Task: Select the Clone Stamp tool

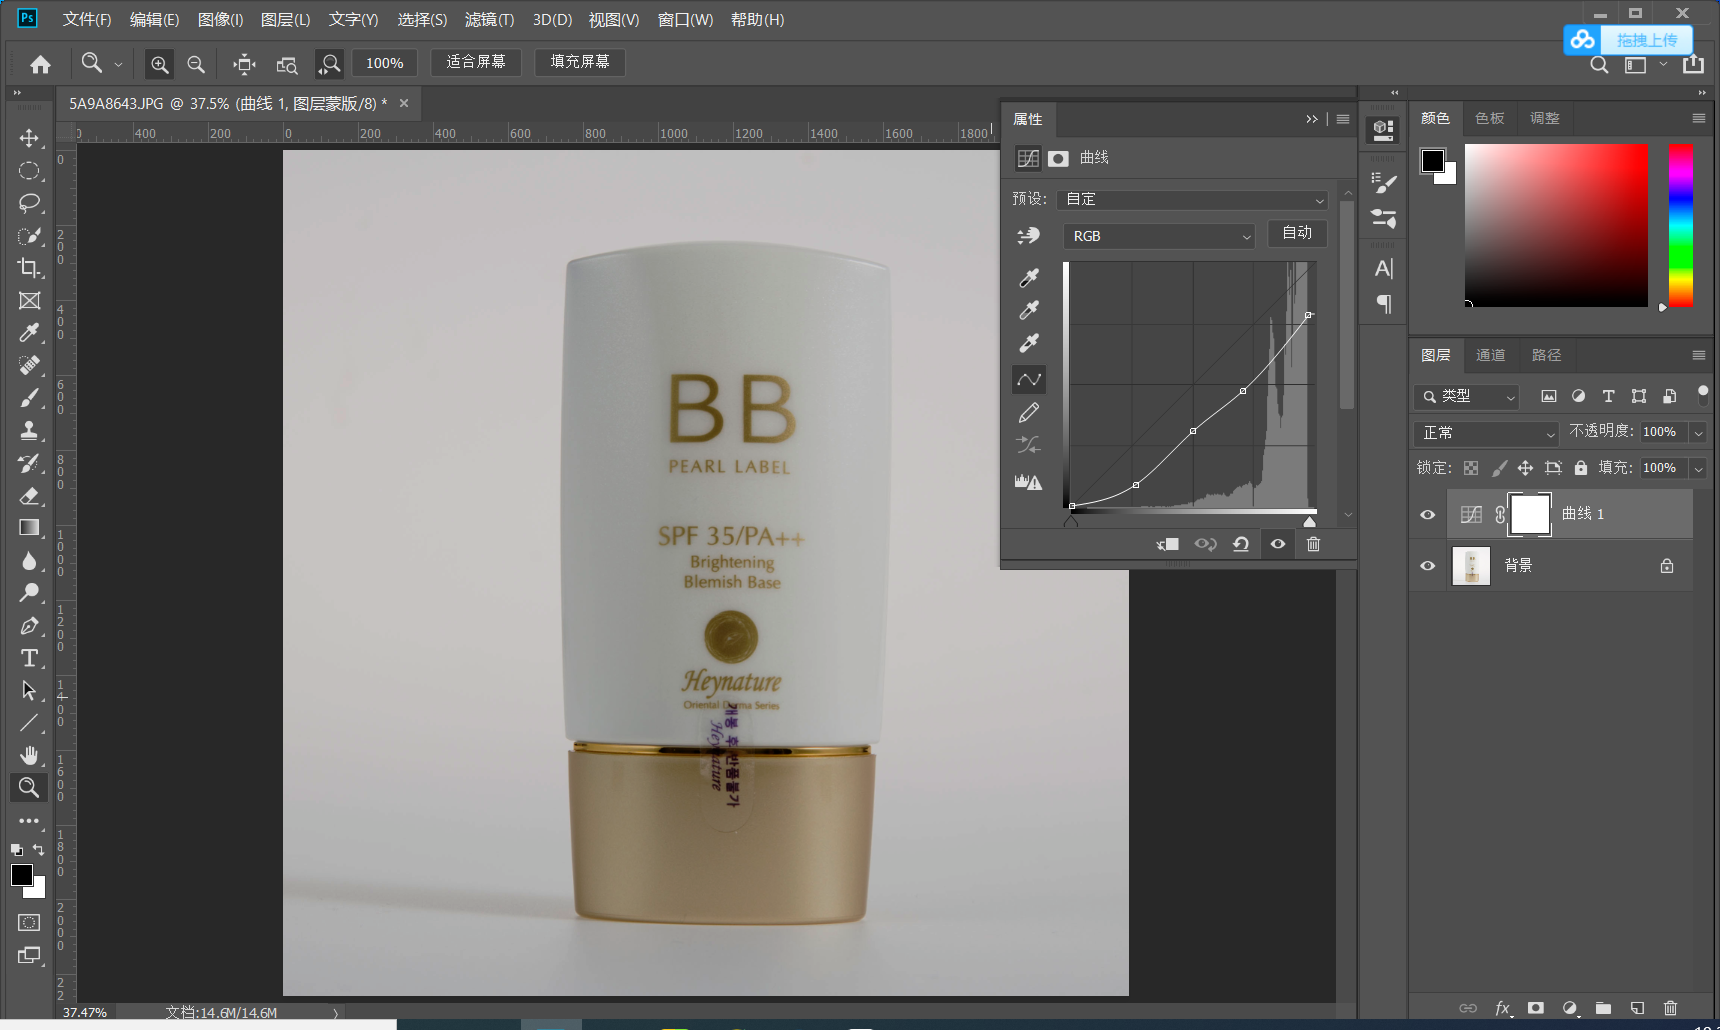Action: coord(29,431)
